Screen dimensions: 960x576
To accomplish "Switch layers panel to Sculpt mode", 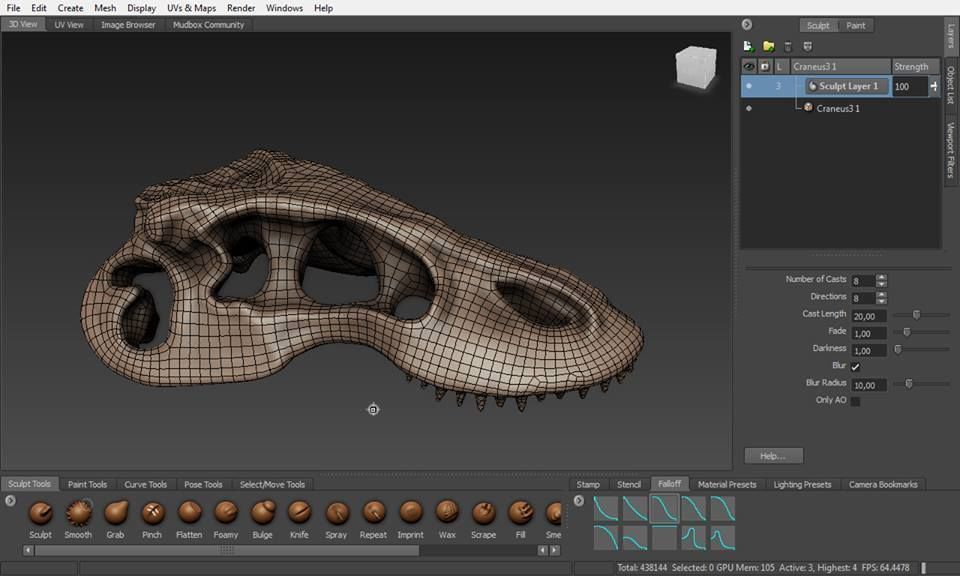I will click(819, 25).
